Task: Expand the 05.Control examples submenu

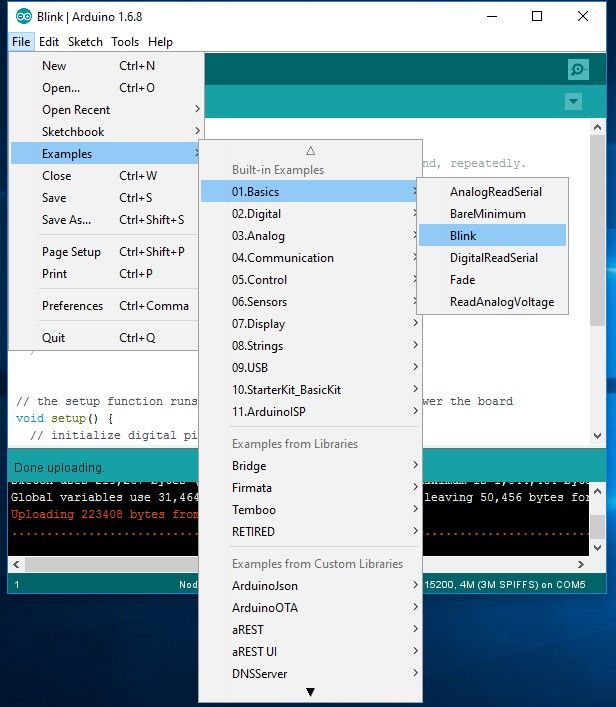Action: point(310,280)
